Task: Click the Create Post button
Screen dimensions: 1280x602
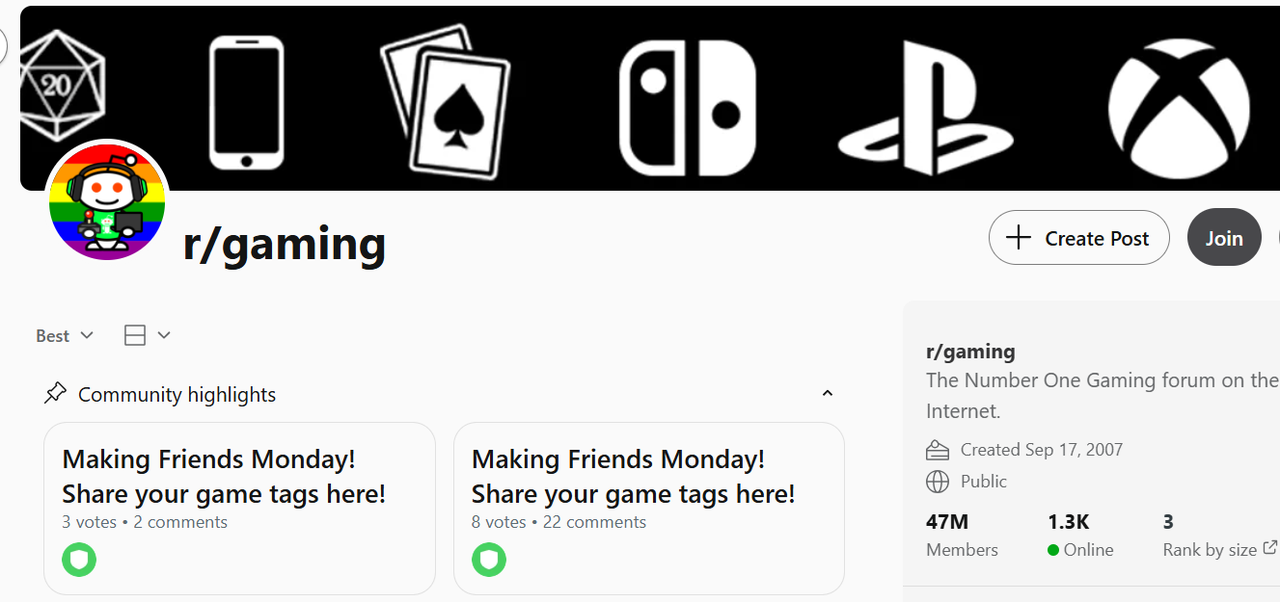Action: coord(1078,238)
